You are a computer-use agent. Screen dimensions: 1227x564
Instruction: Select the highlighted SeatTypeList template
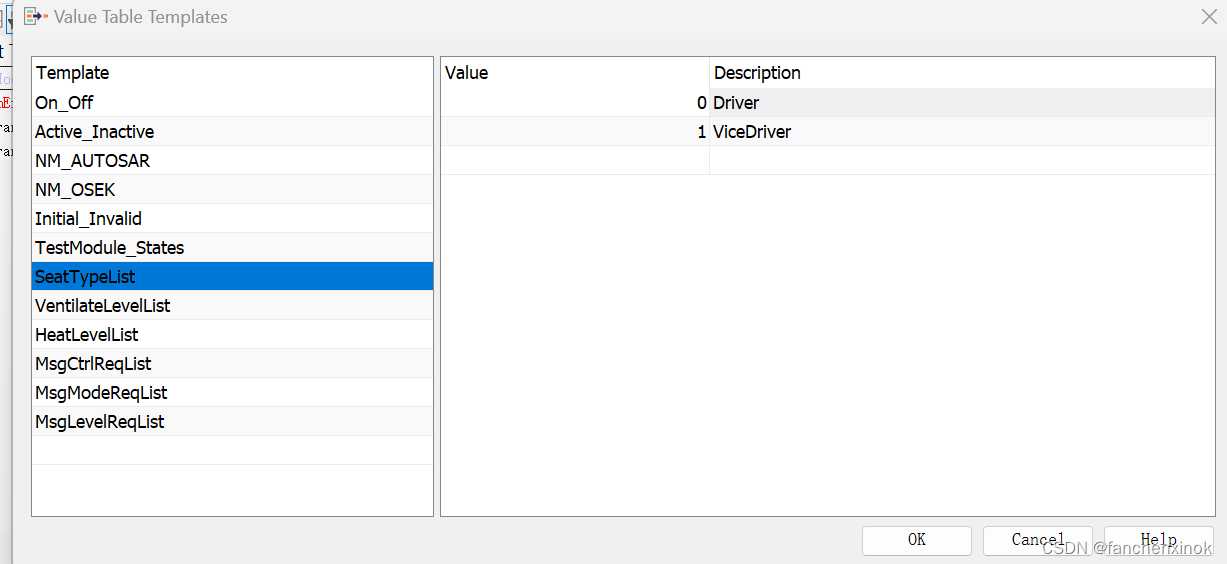(x=233, y=276)
